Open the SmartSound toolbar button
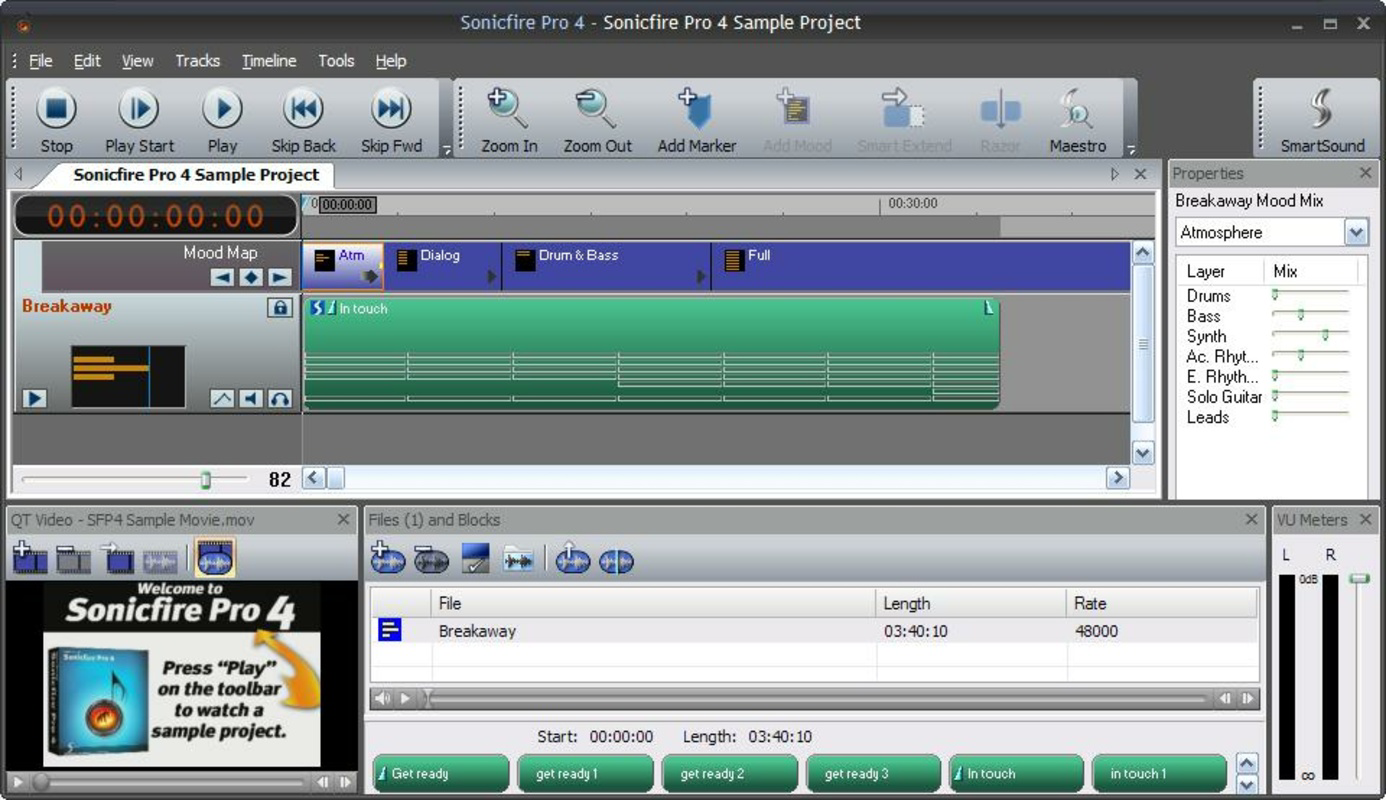1386x800 pixels. (x=1323, y=119)
